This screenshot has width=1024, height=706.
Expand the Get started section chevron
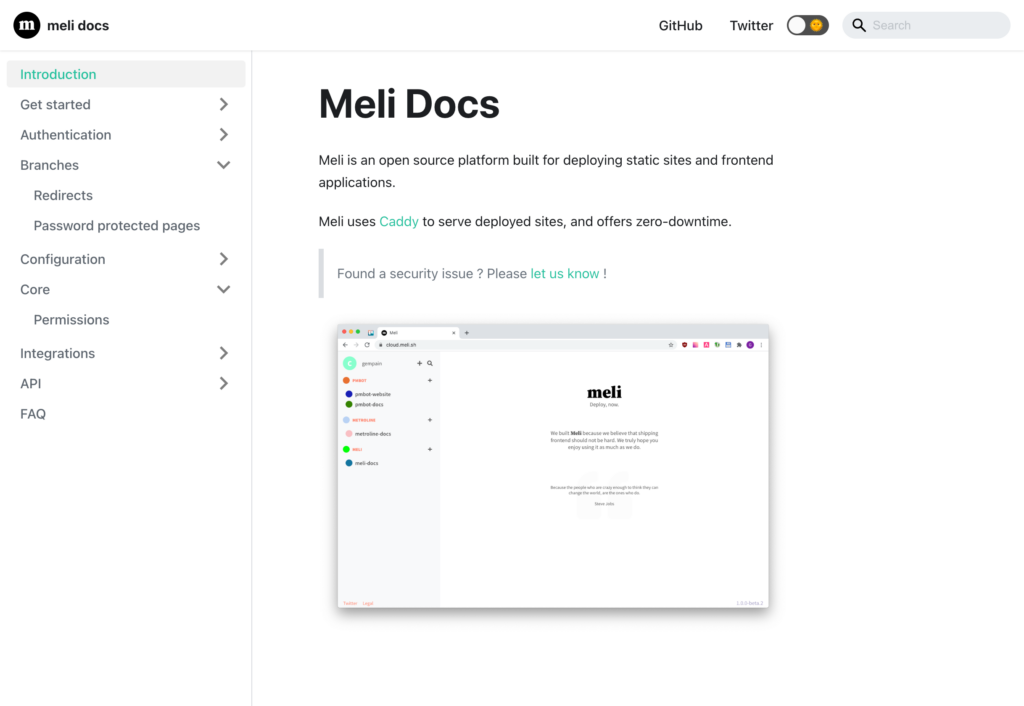(x=223, y=105)
